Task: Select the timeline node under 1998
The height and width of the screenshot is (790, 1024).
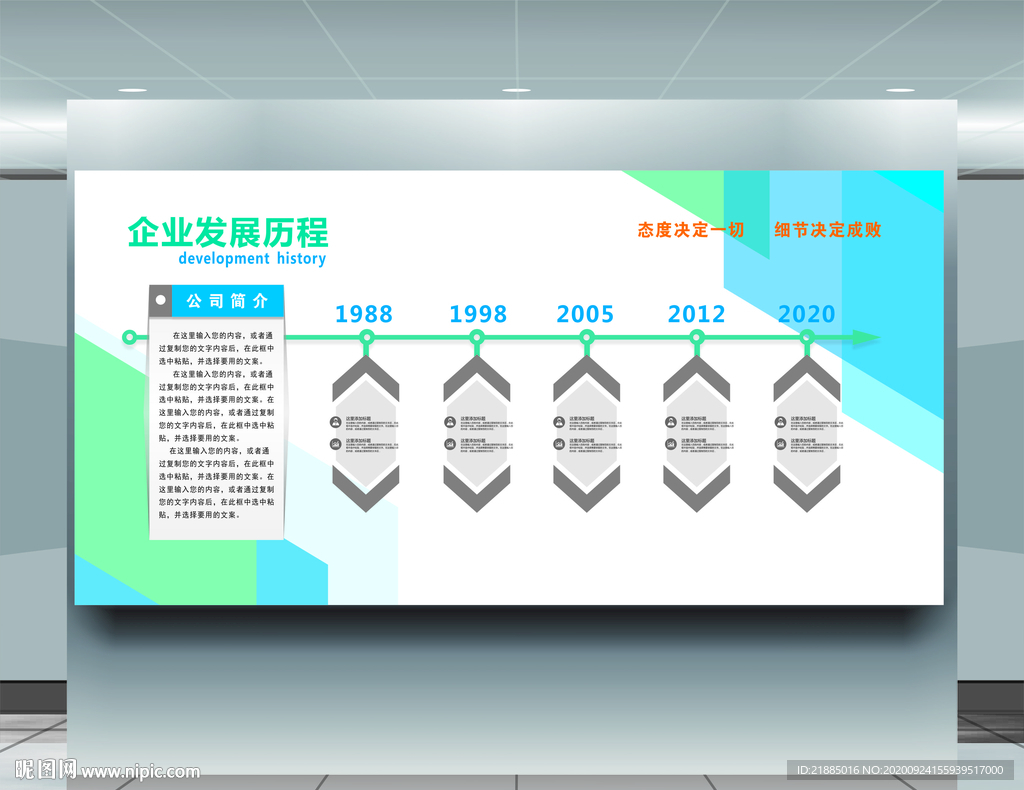Action: [x=477, y=338]
